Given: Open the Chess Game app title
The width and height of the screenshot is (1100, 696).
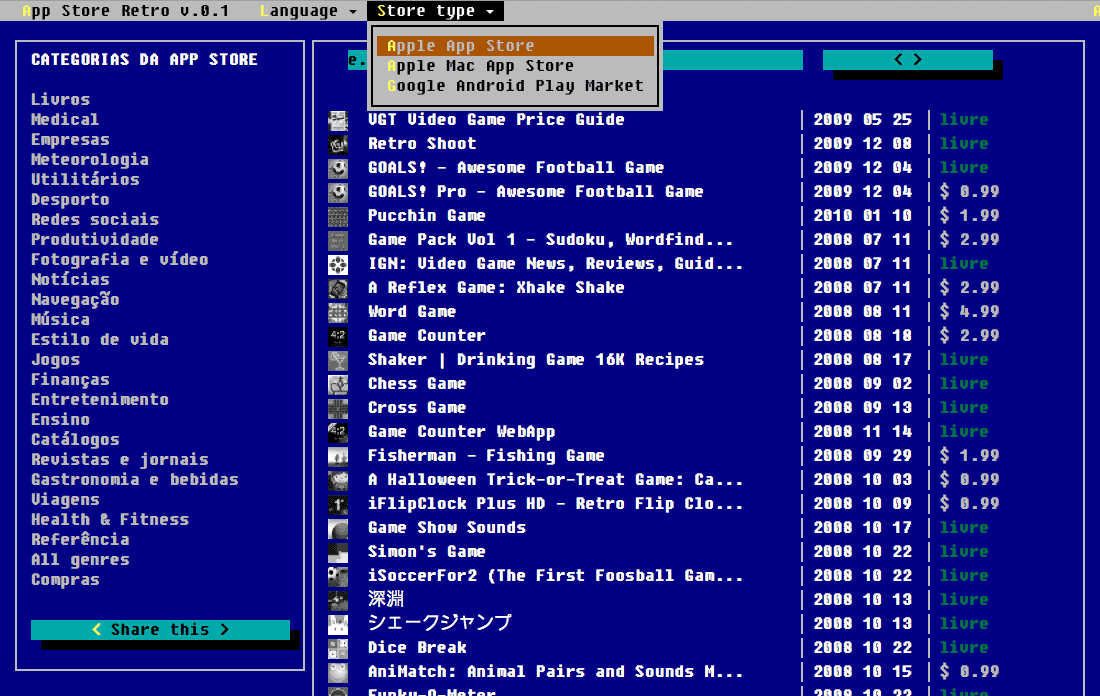Looking at the screenshot, I should coord(417,384).
